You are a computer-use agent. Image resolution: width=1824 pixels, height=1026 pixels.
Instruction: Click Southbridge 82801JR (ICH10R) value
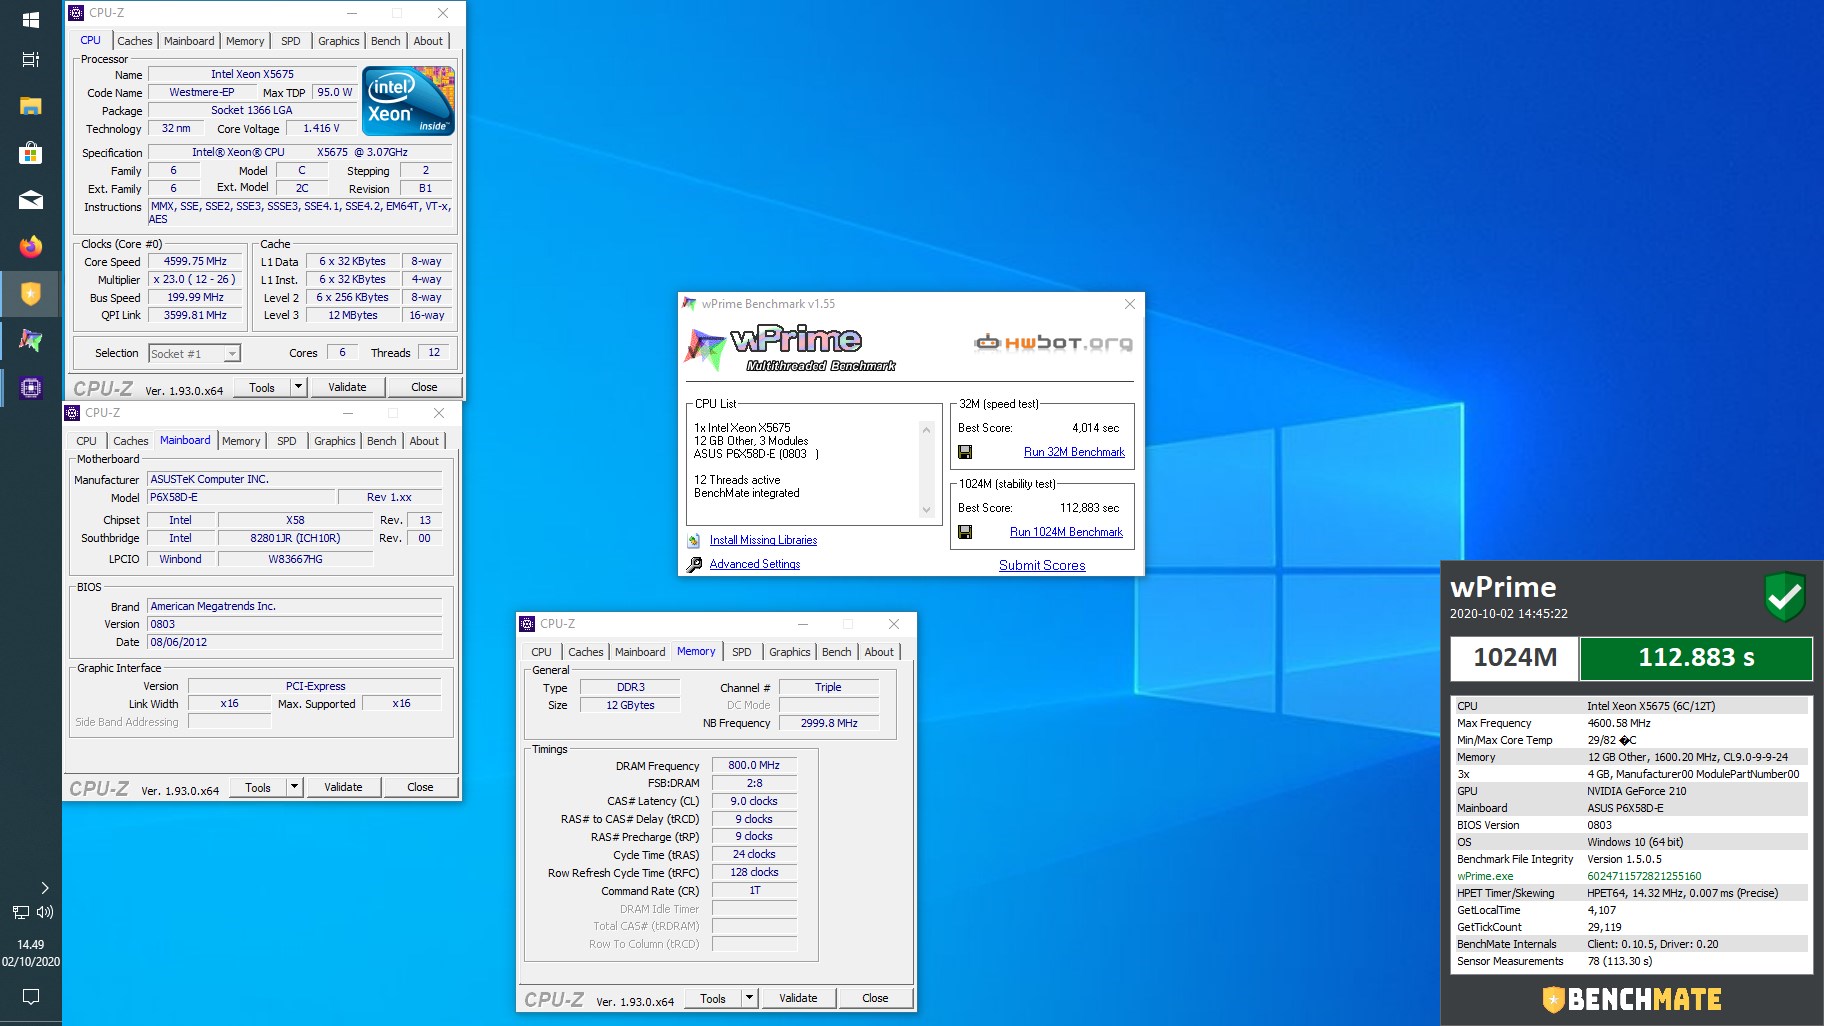295,538
